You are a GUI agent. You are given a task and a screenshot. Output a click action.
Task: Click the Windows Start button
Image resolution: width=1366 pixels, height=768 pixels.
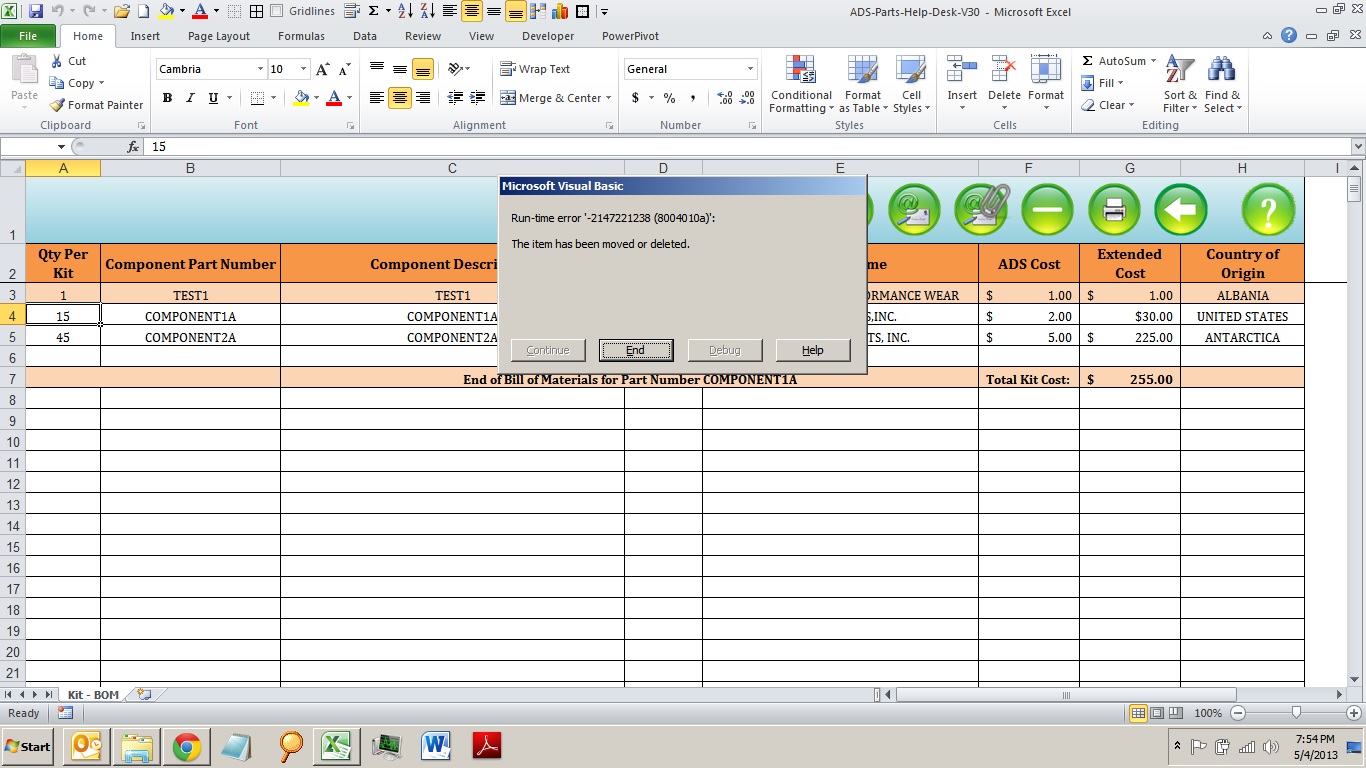point(28,747)
